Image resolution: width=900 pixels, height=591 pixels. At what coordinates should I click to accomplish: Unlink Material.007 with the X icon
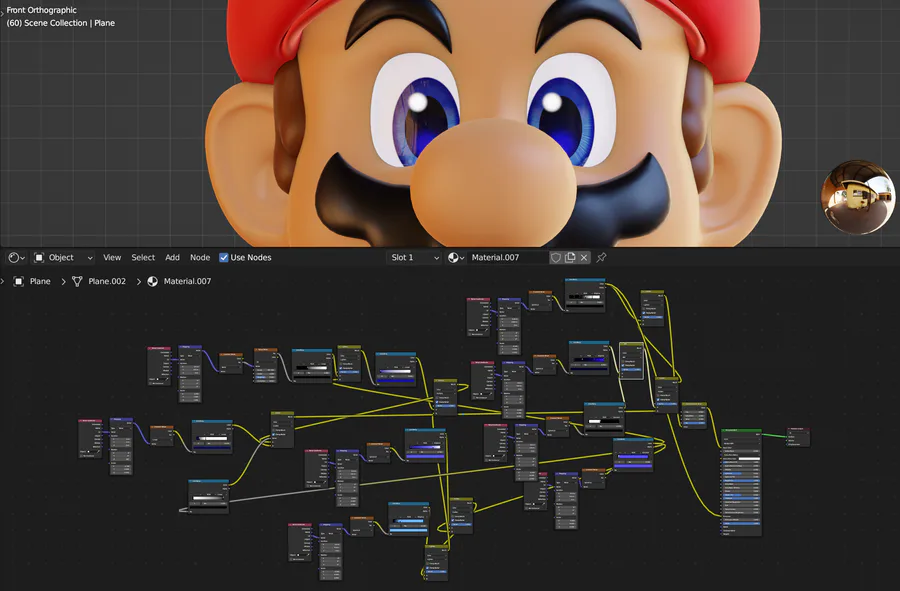tap(584, 258)
